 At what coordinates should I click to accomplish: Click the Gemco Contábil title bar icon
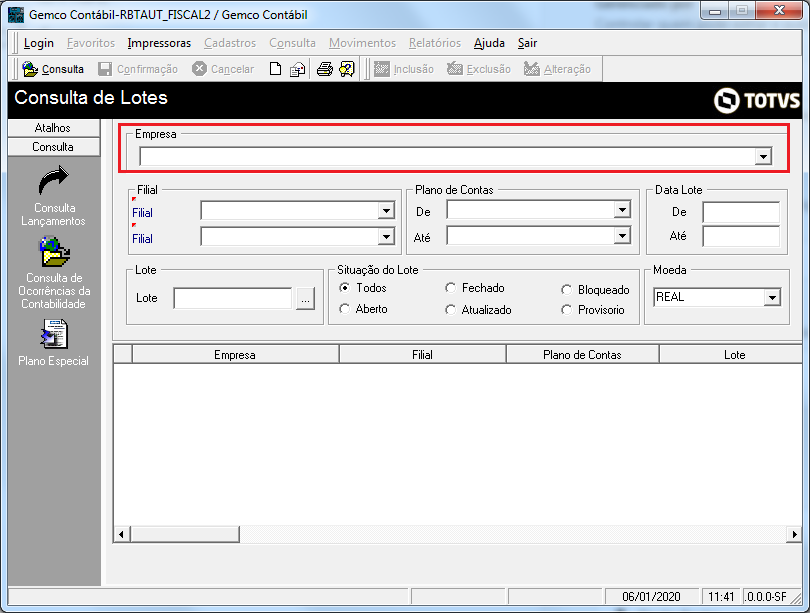[x=16, y=14]
